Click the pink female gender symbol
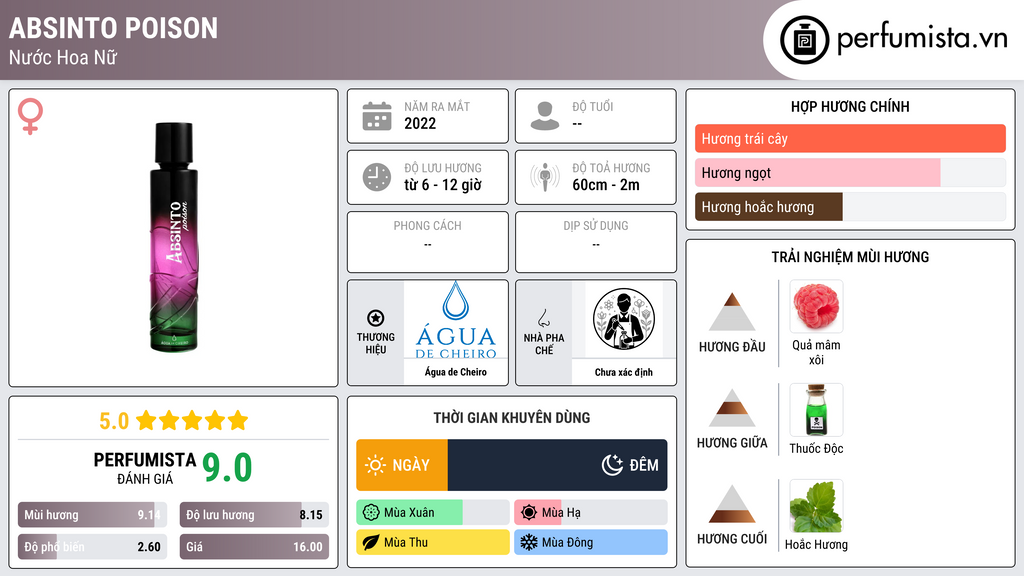 [30, 116]
